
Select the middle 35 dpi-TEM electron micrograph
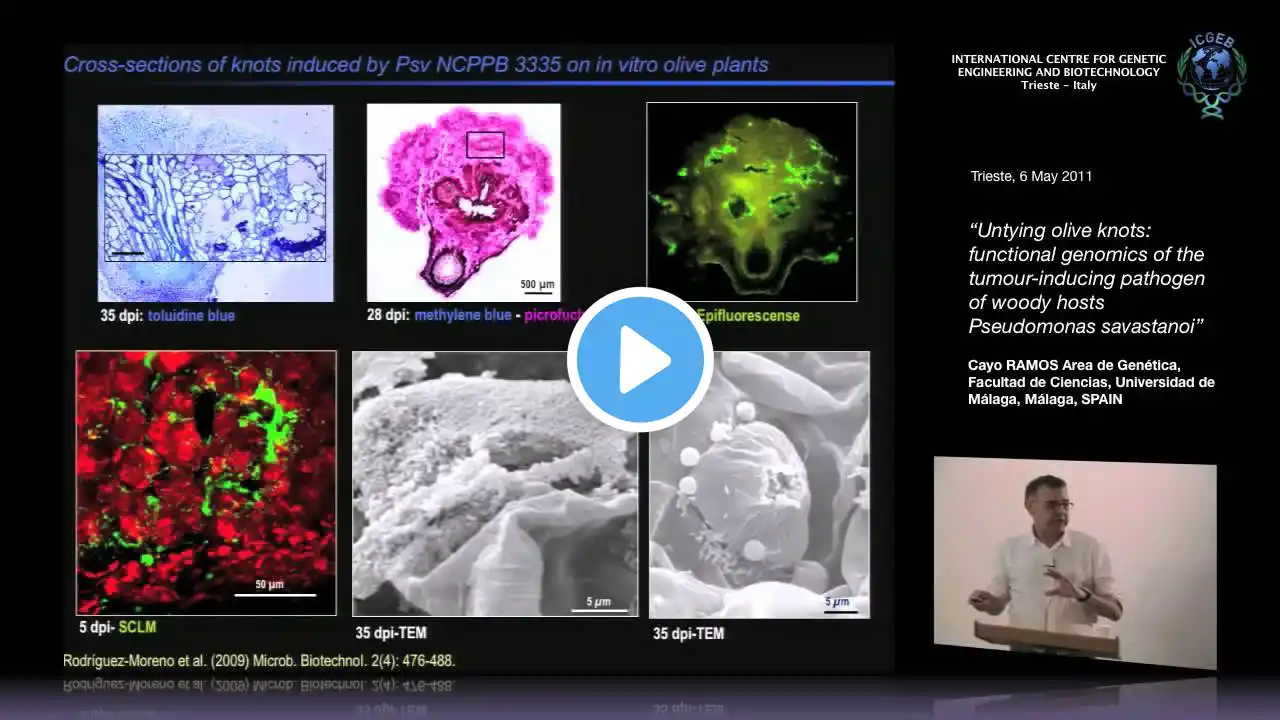coord(495,483)
